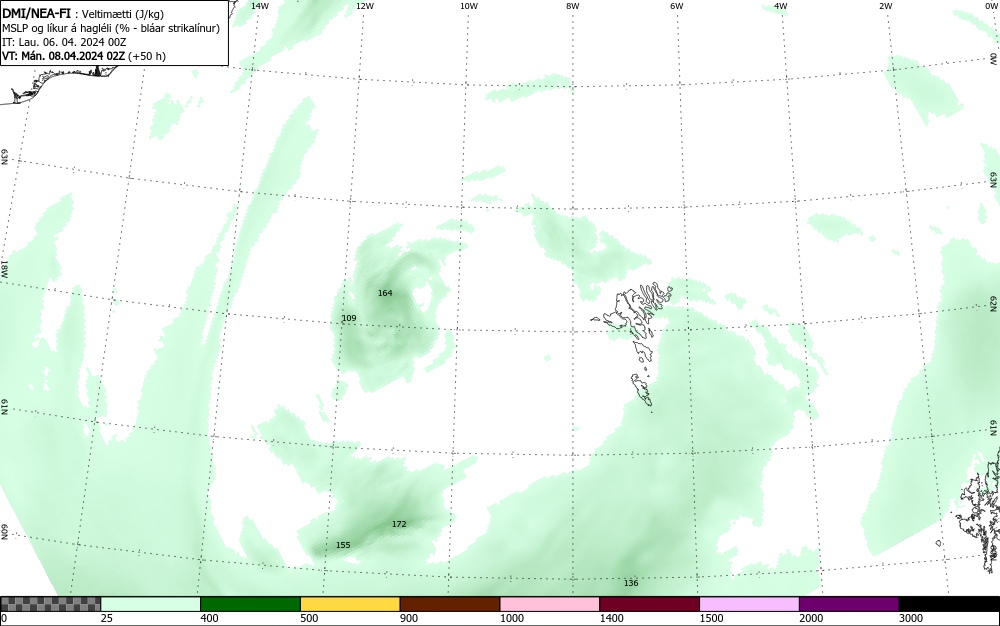Click the legend value "3000"
The image size is (1000, 626).
pyautogui.click(x=911, y=618)
